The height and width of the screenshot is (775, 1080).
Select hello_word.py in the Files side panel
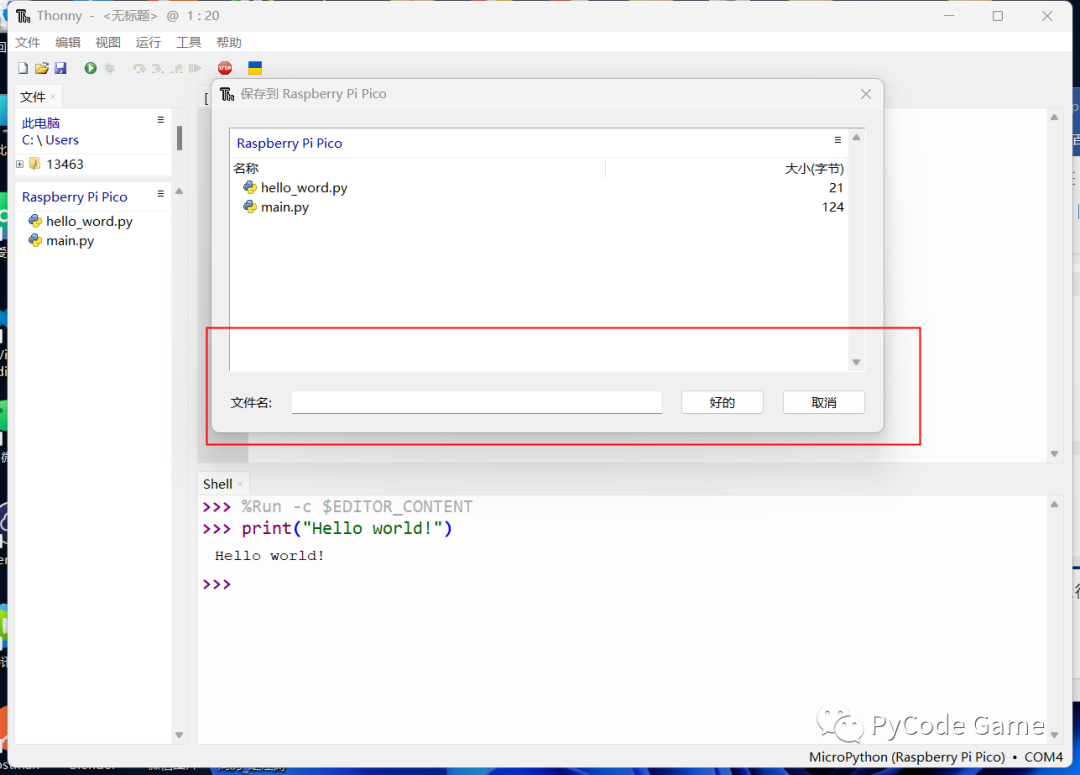coord(89,221)
